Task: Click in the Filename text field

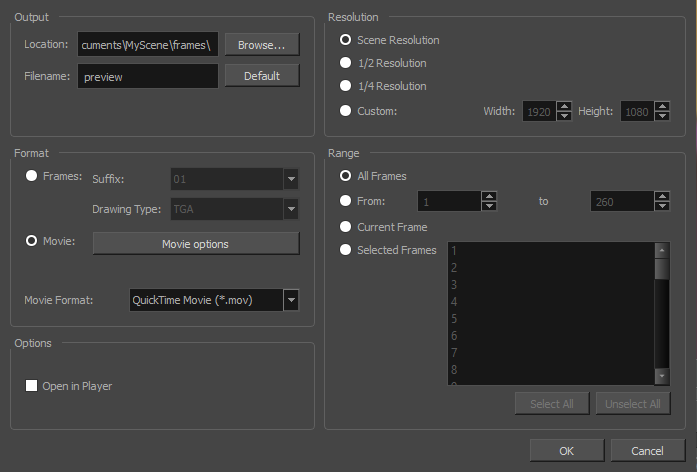Action: 147,75
